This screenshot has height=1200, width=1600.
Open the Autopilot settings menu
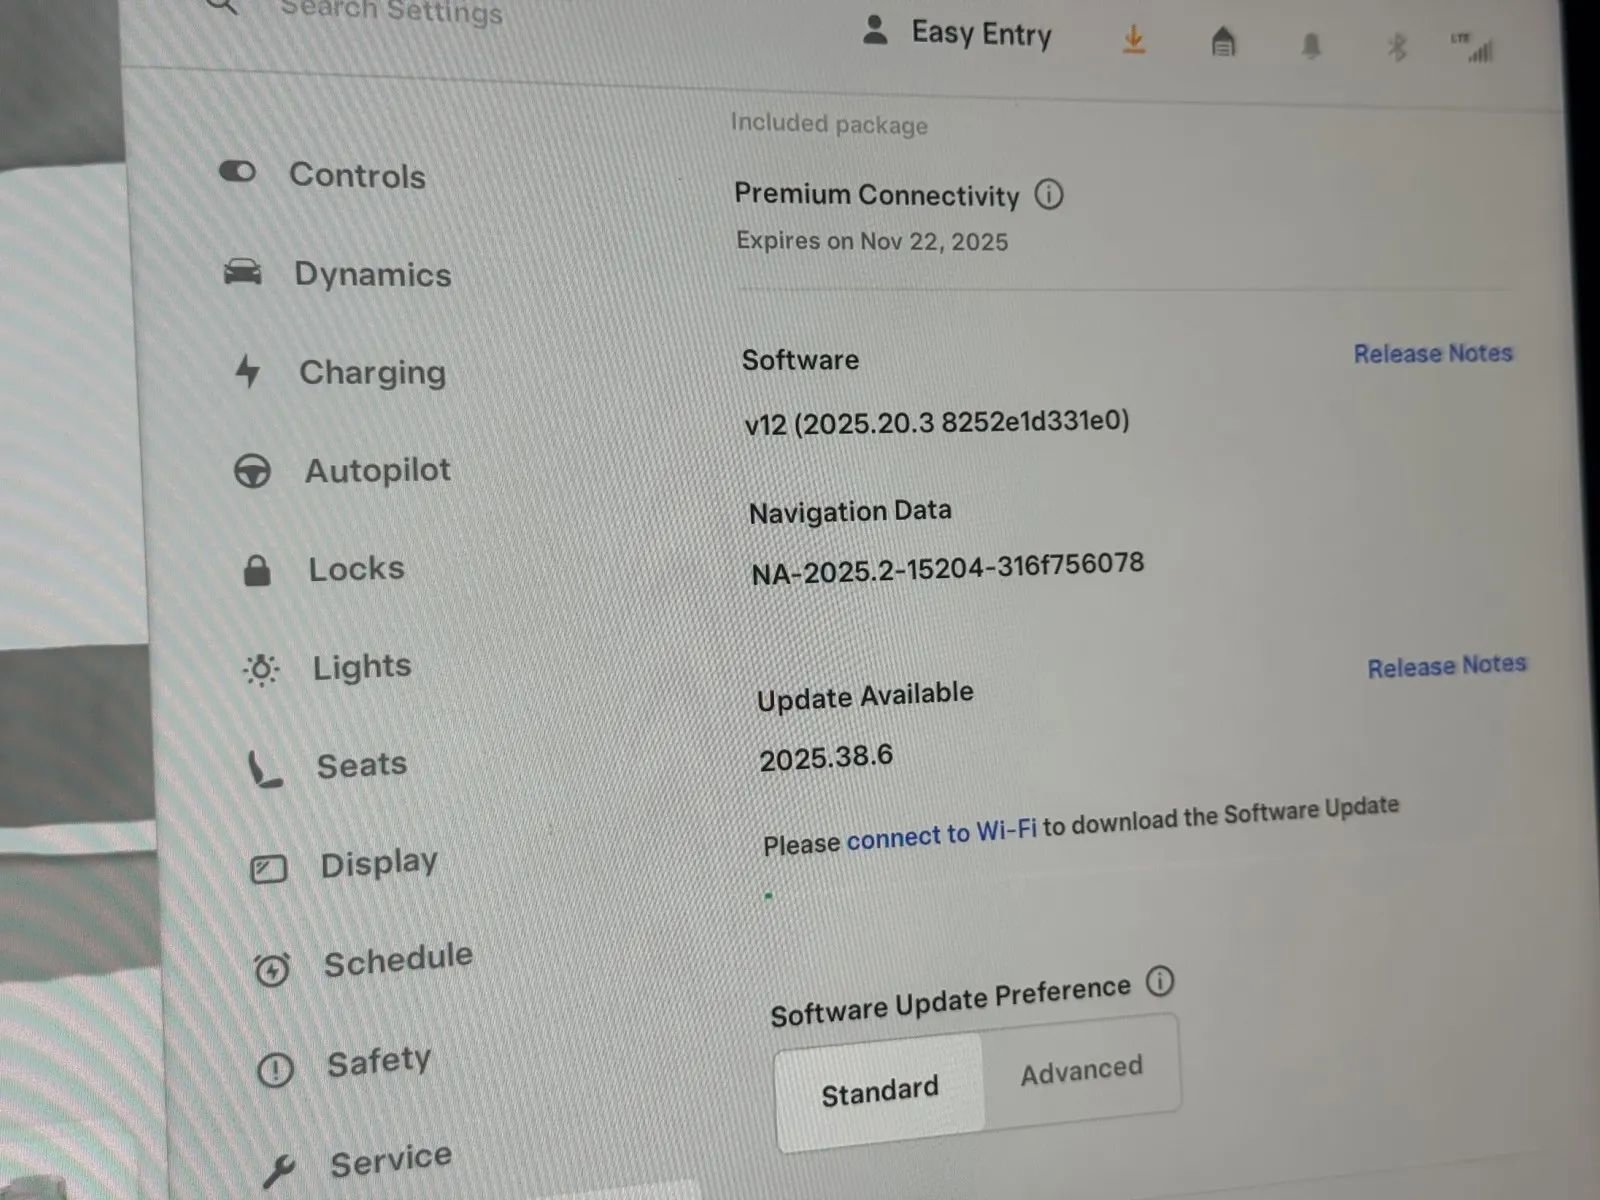[376, 470]
